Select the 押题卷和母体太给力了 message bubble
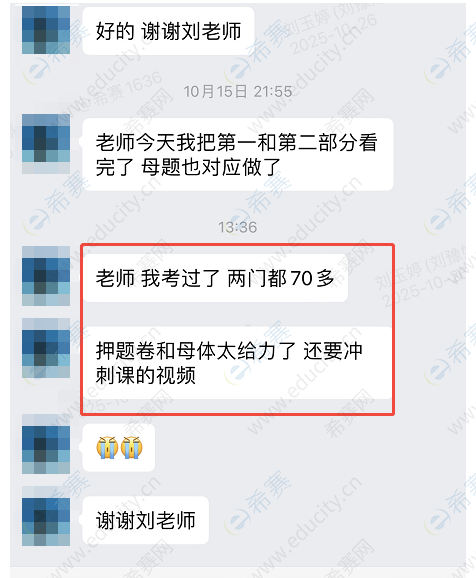476x578 pixels. [238, 363]
